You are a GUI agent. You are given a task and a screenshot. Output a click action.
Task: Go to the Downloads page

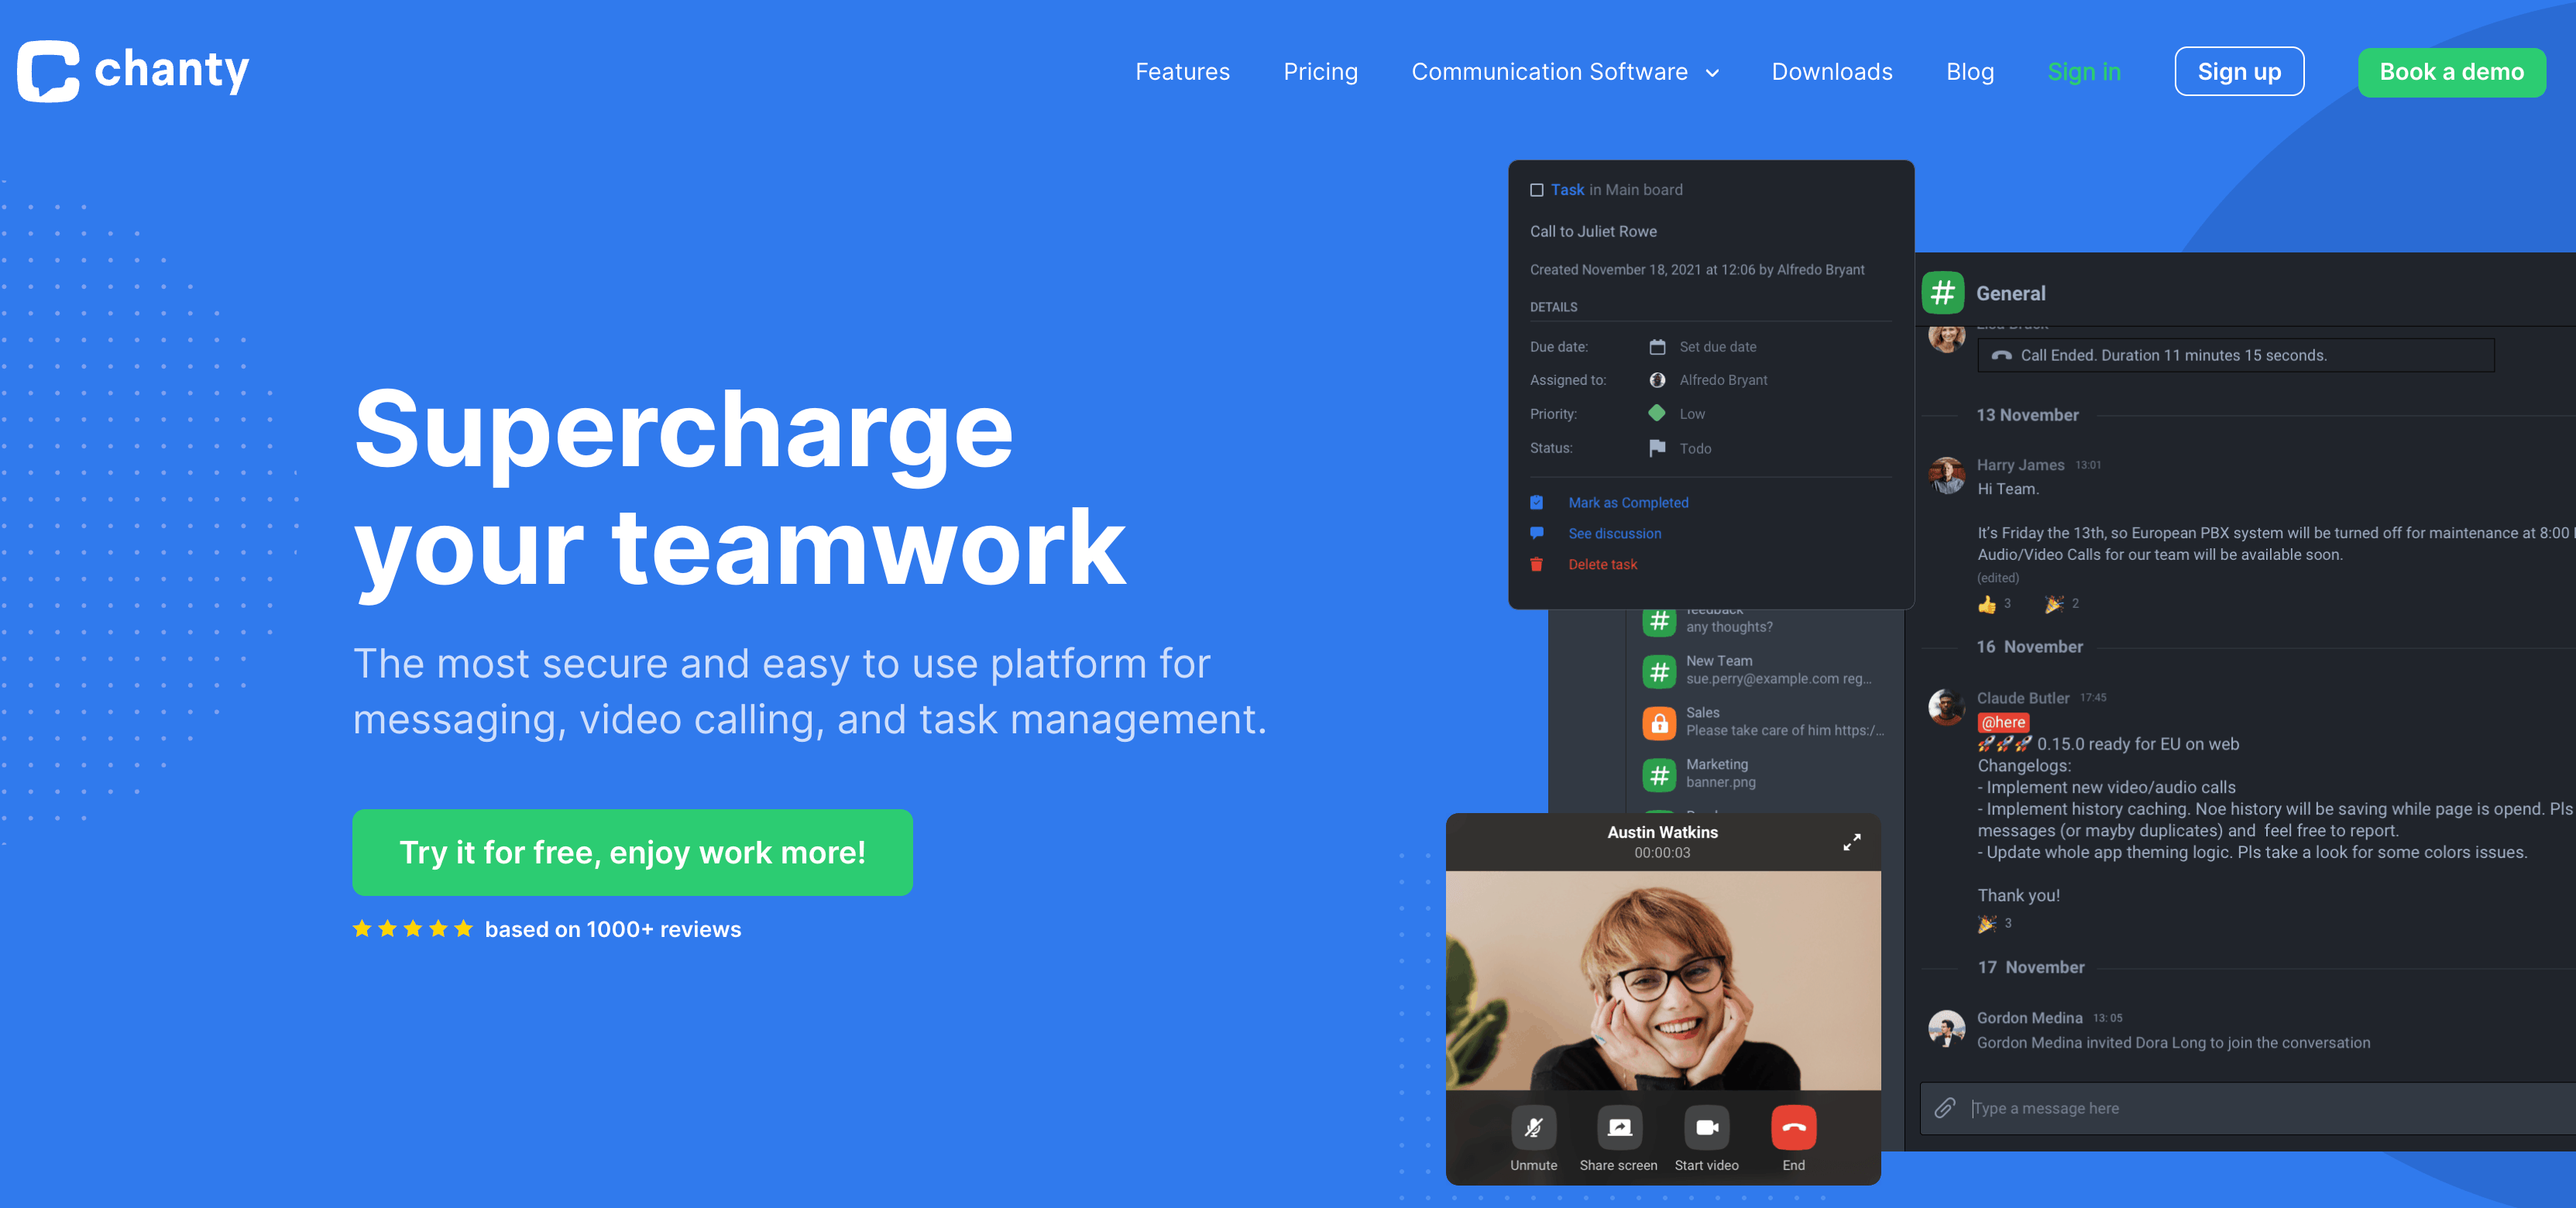[x=1832, y=72]
